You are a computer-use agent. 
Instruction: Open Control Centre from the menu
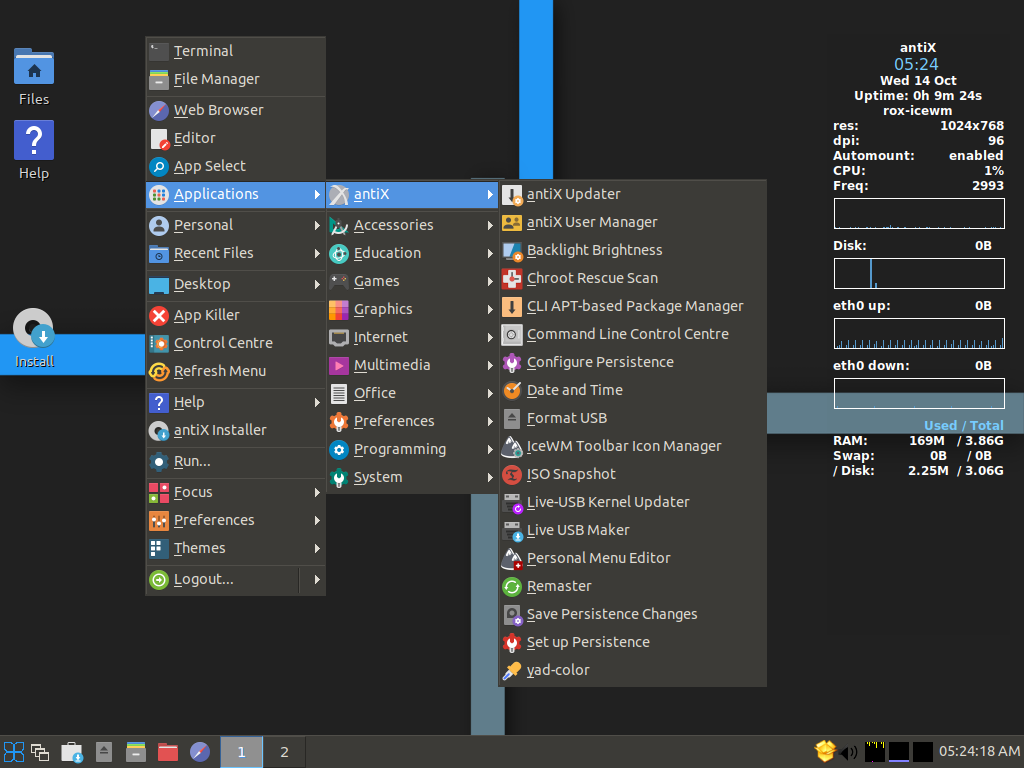point(236,344)
